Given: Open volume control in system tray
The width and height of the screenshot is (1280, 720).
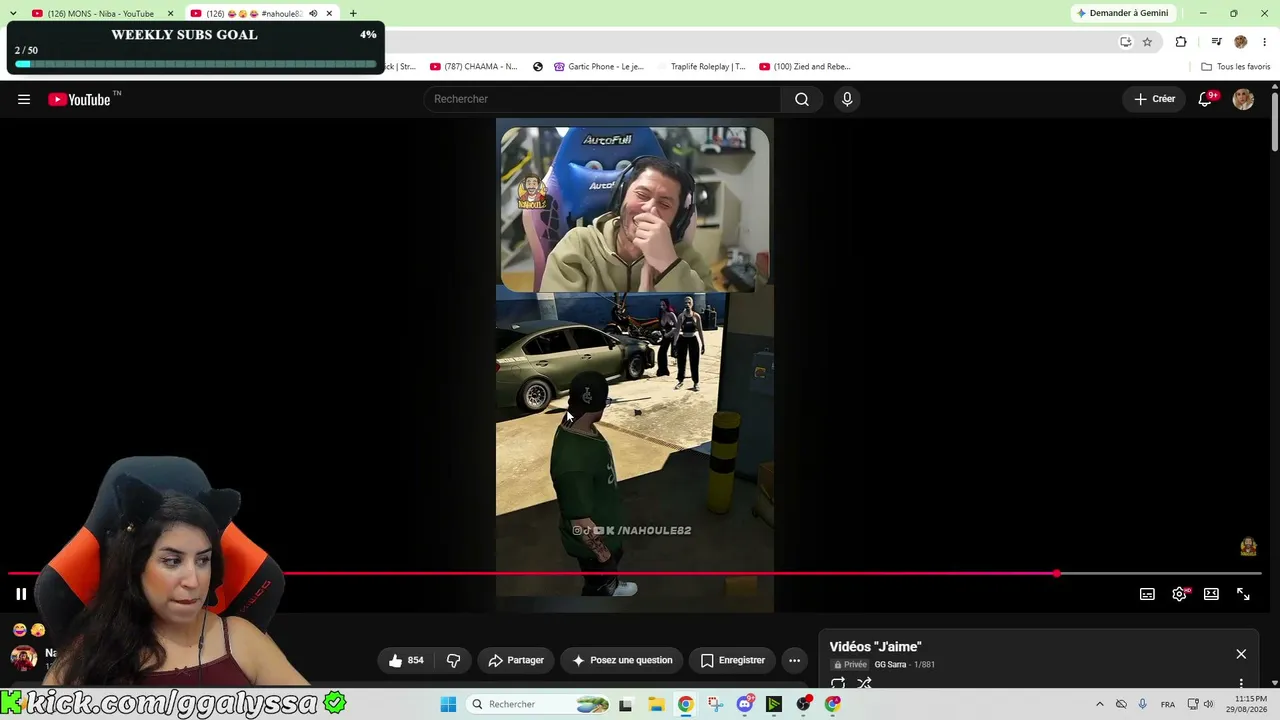Looking at the screenshot, I should point(1209,704).
